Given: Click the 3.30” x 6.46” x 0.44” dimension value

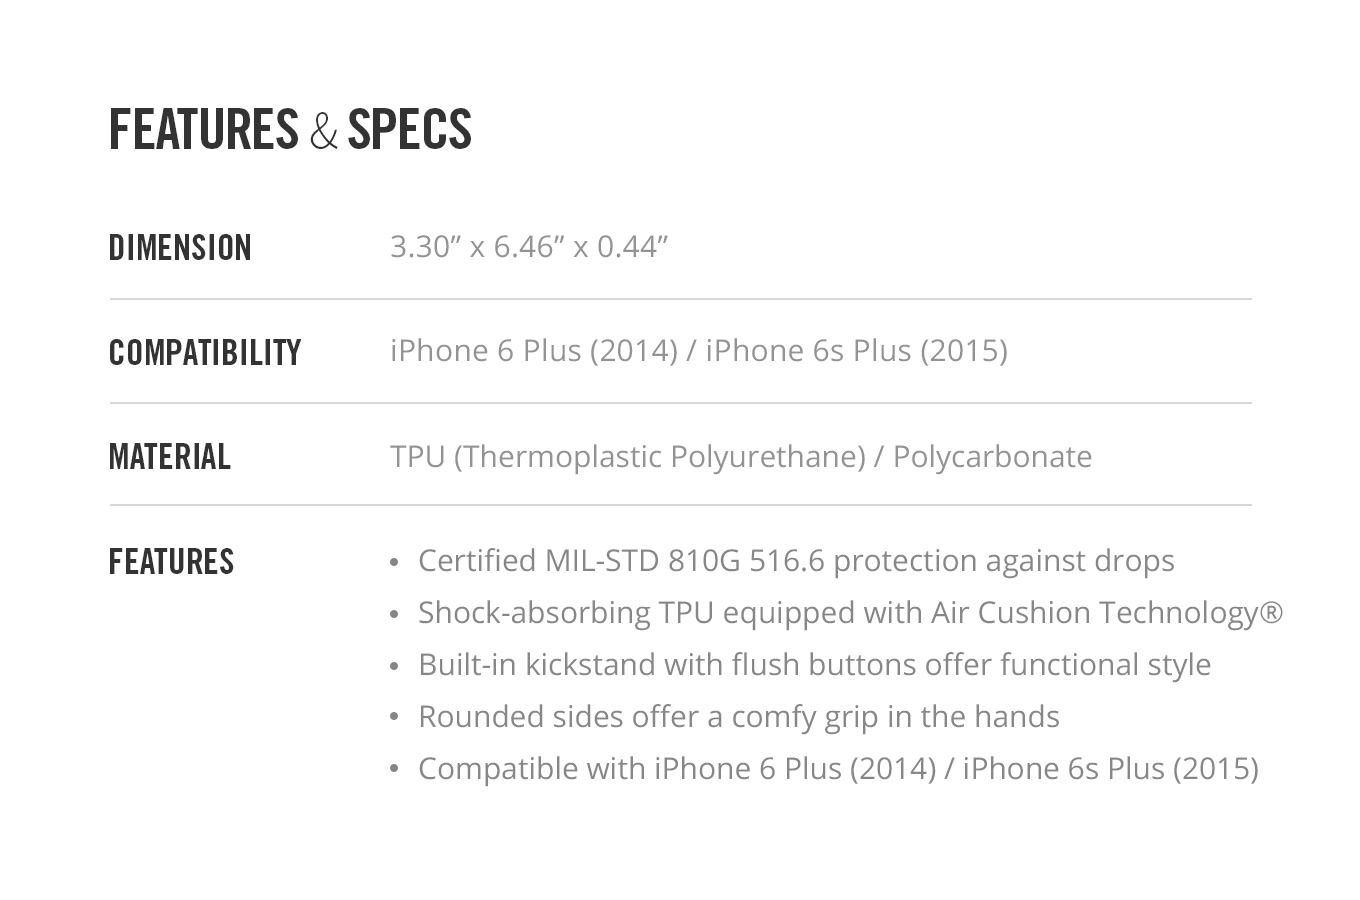Looking at the screenshot, I should (x=529, y=246).
